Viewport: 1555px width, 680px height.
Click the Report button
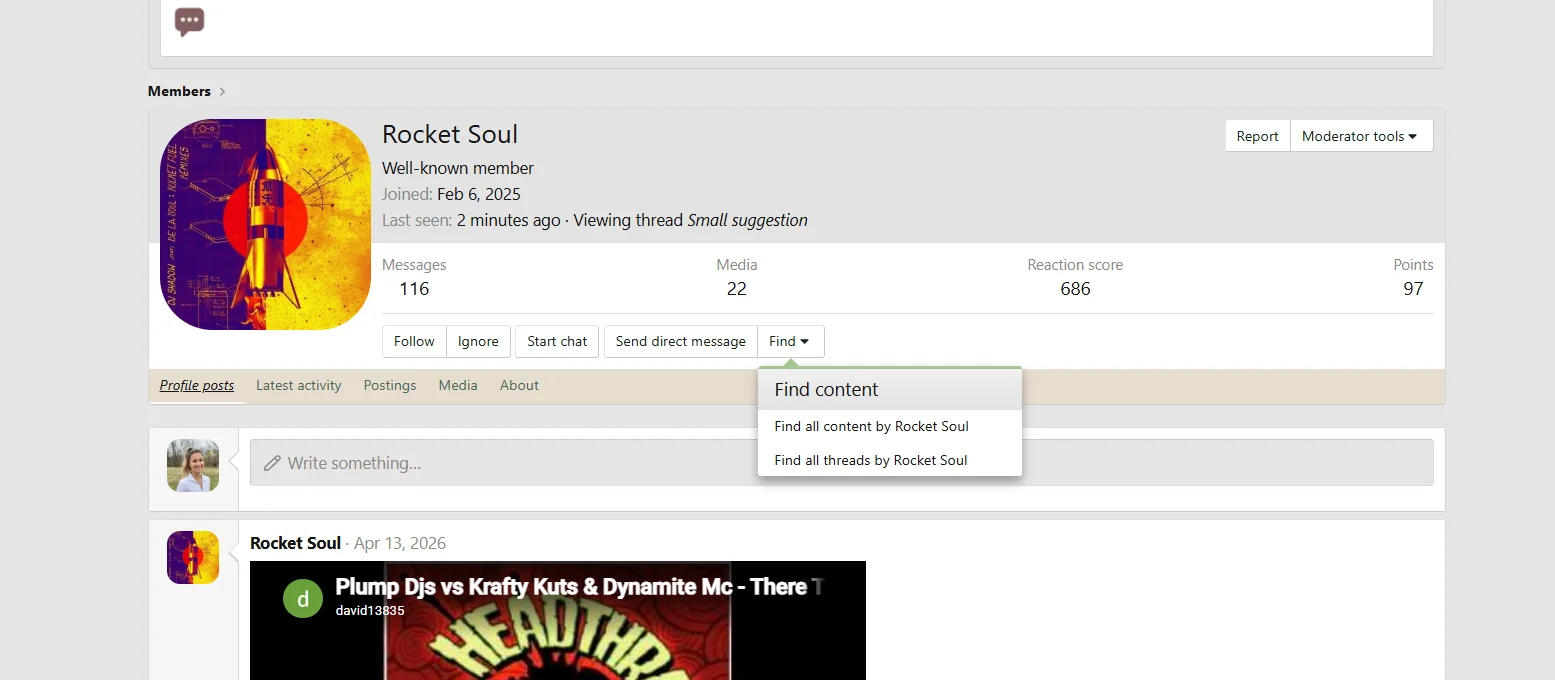click(x=1257, y=136)
